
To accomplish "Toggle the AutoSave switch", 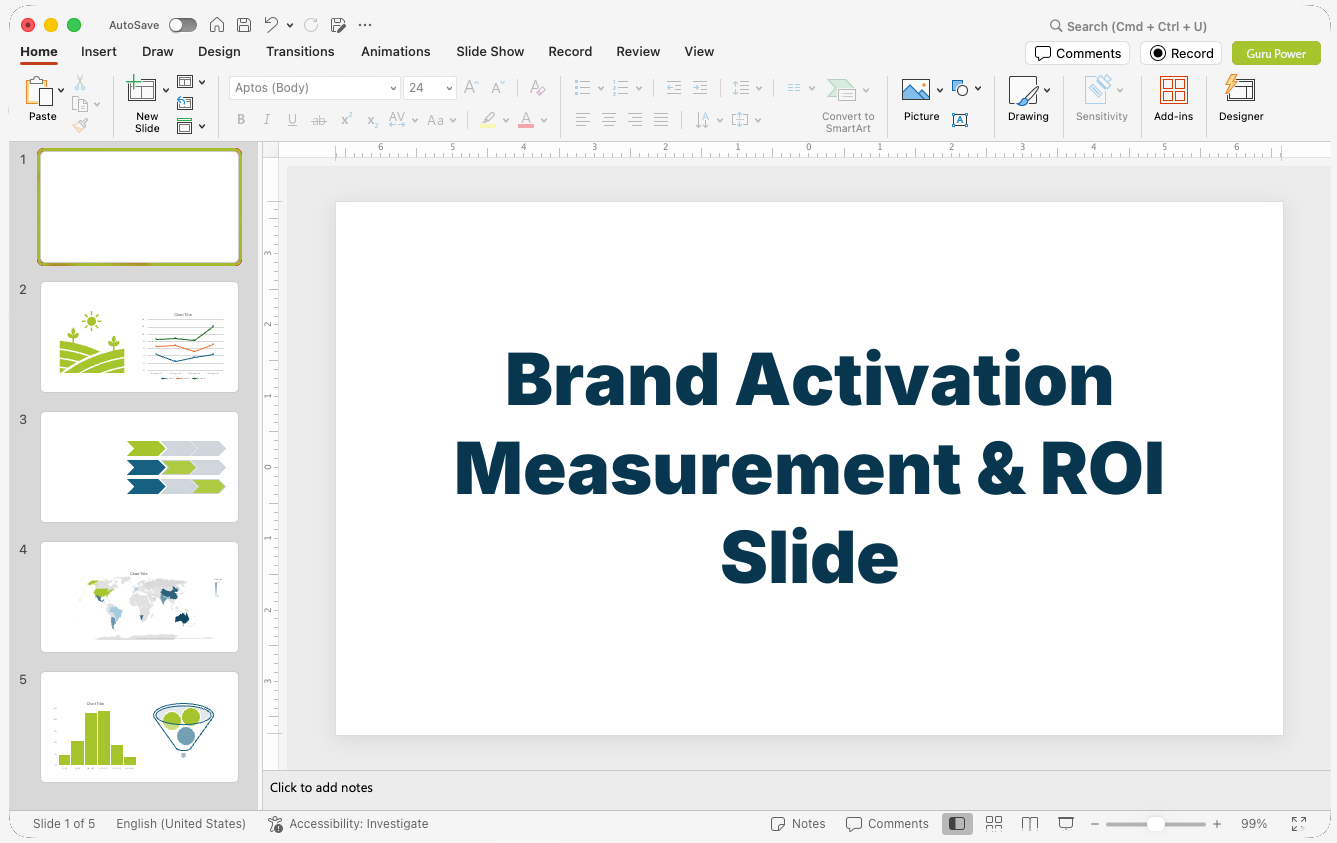I will (x=183, y=25).
